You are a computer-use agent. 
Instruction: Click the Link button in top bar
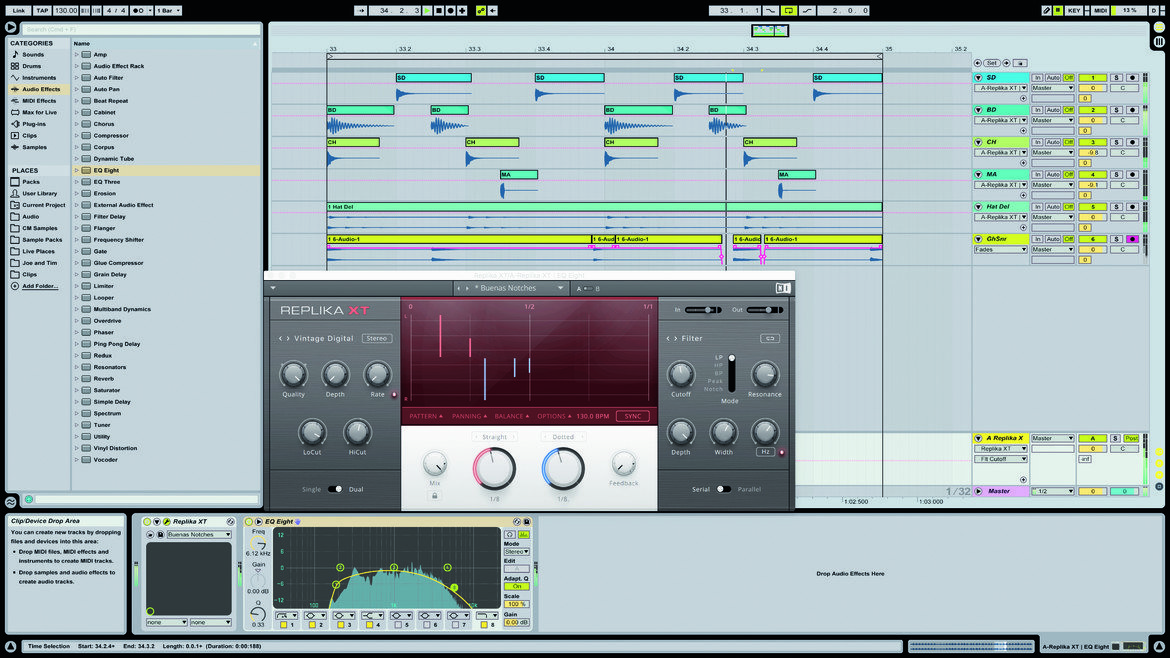(x=18, y=10)
